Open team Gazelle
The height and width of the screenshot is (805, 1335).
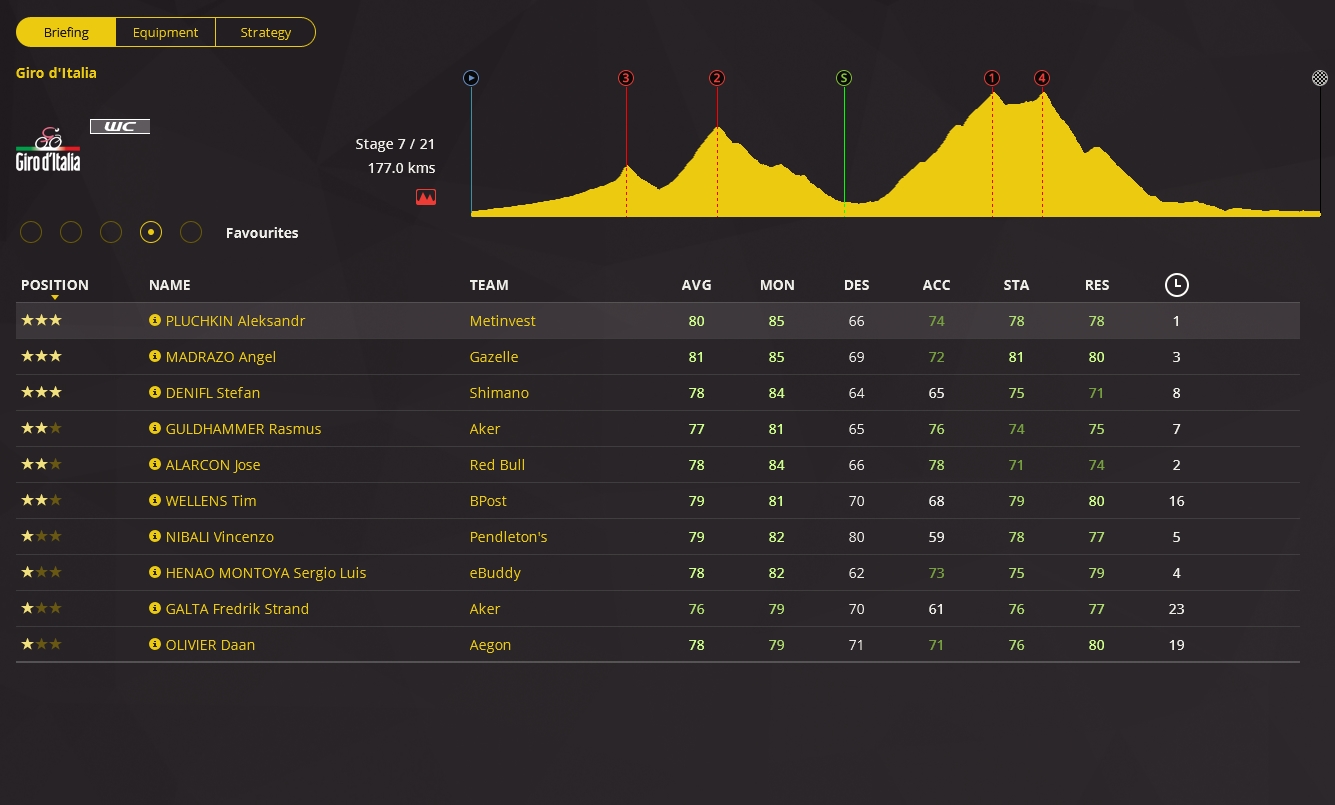click(494, 357)
